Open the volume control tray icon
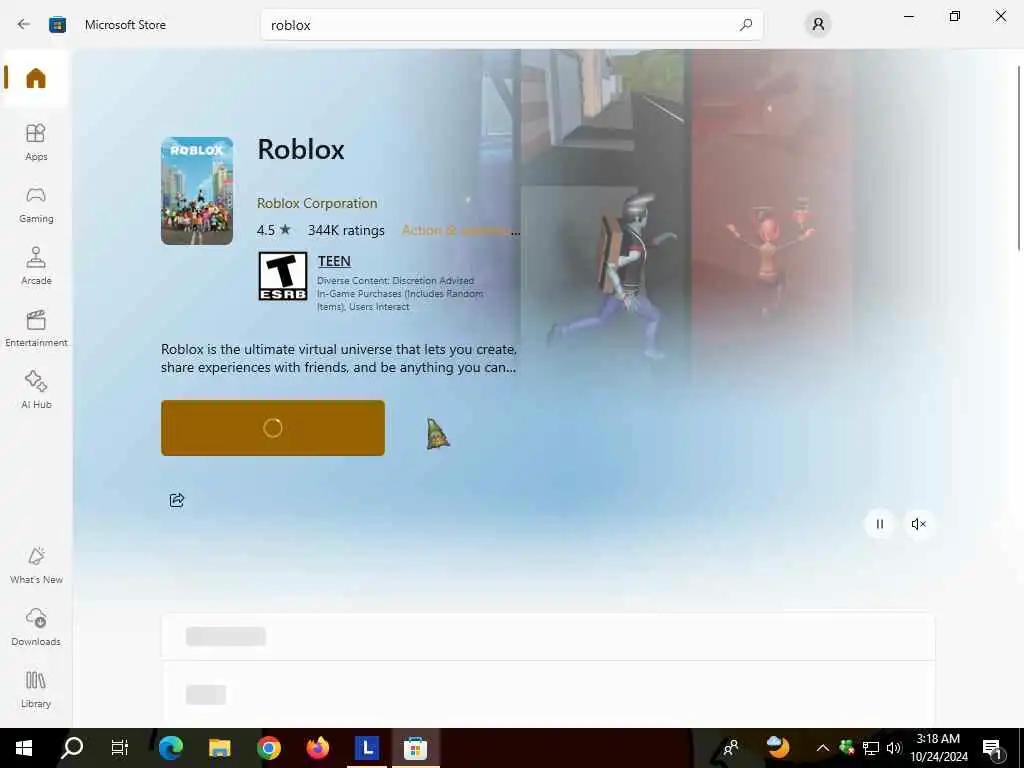Viewport: 1024px width, 768px height. pos(893,748)
